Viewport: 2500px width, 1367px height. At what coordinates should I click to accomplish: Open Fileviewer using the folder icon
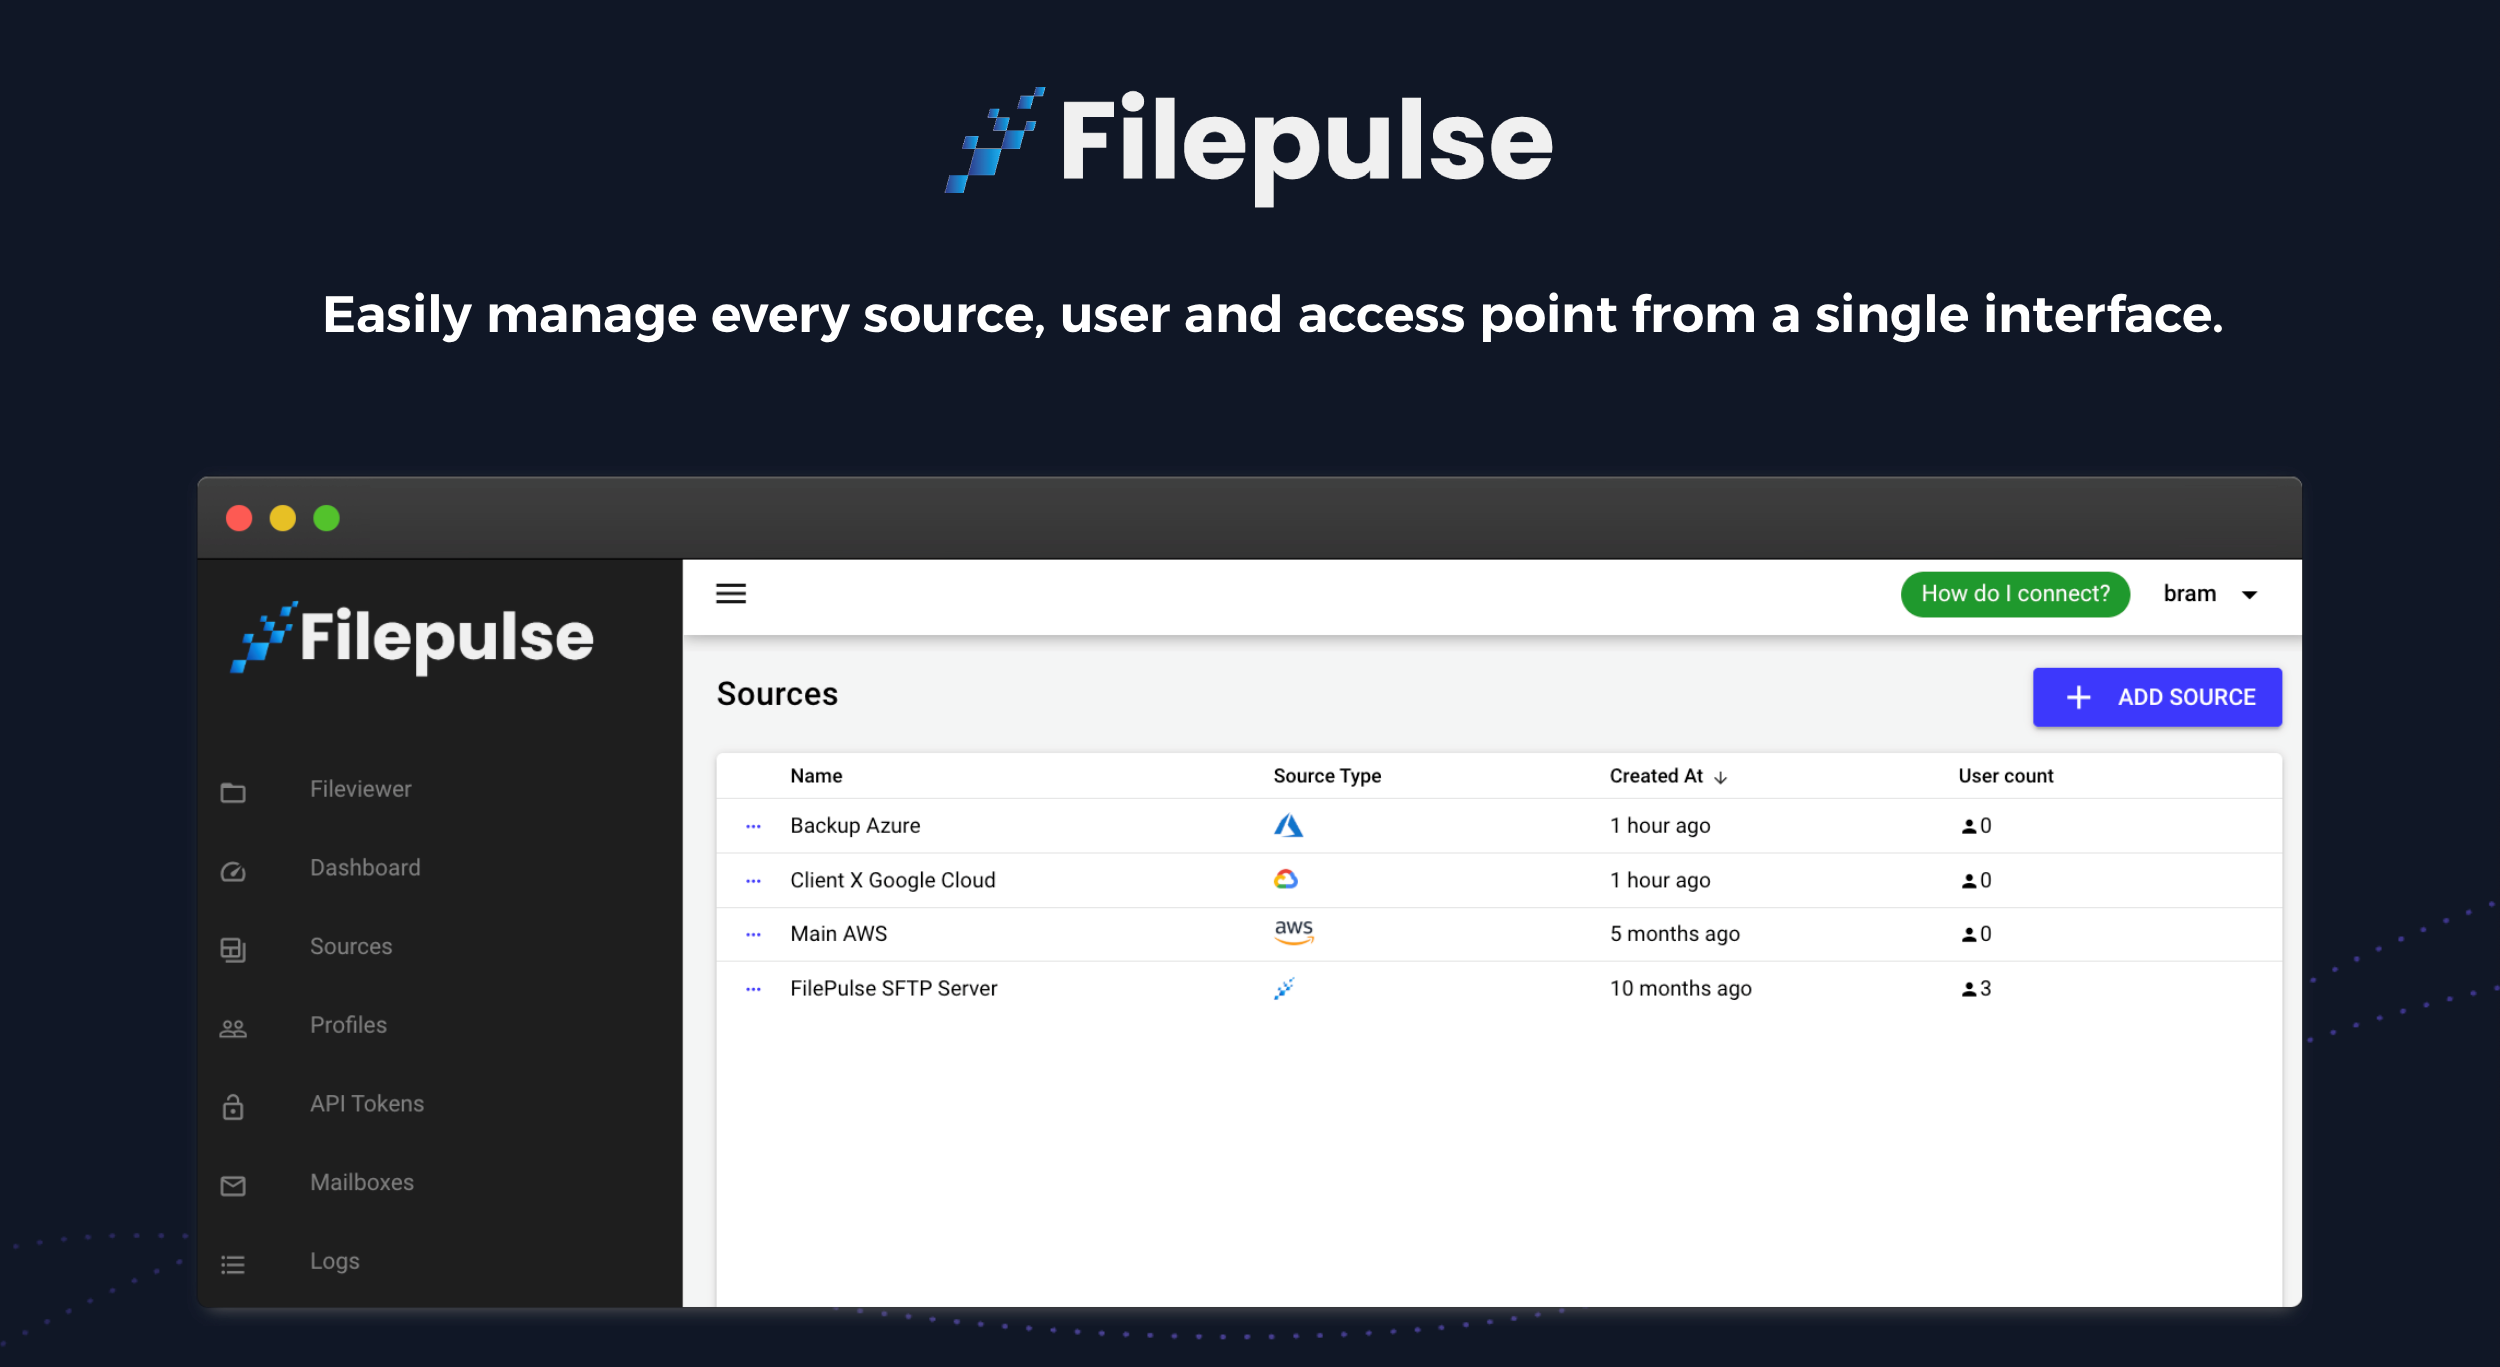pos(233,791)
